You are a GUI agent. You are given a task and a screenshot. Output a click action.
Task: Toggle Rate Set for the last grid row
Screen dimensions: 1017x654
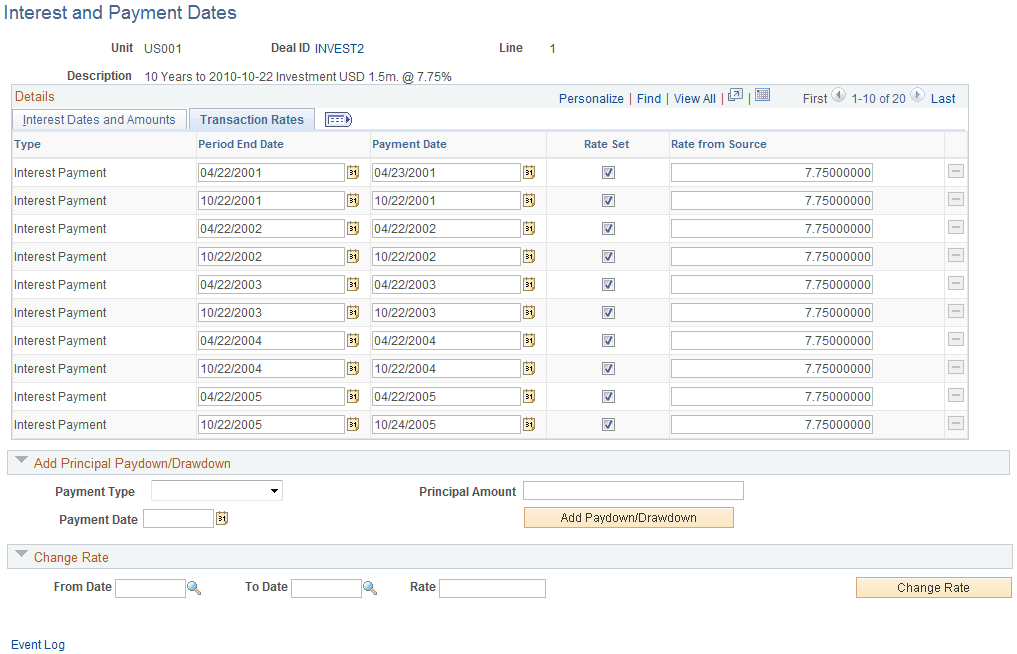pyautogui.click(x=608, y=424)
